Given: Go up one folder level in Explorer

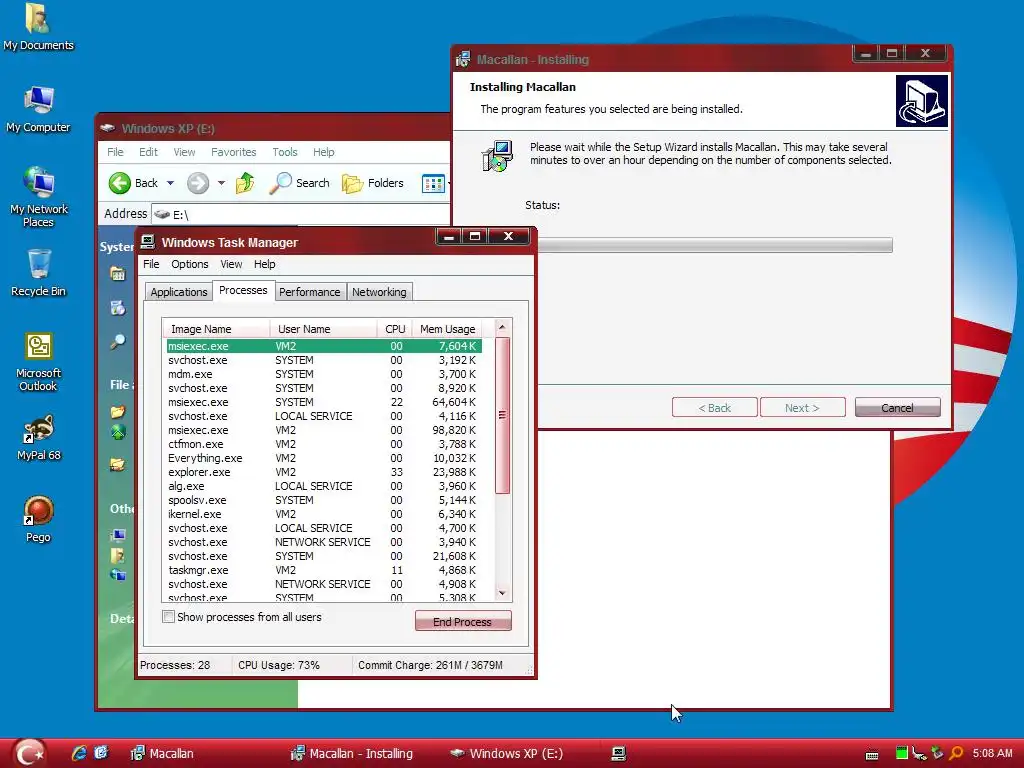Looking at the screenshot, I should 245,183.
